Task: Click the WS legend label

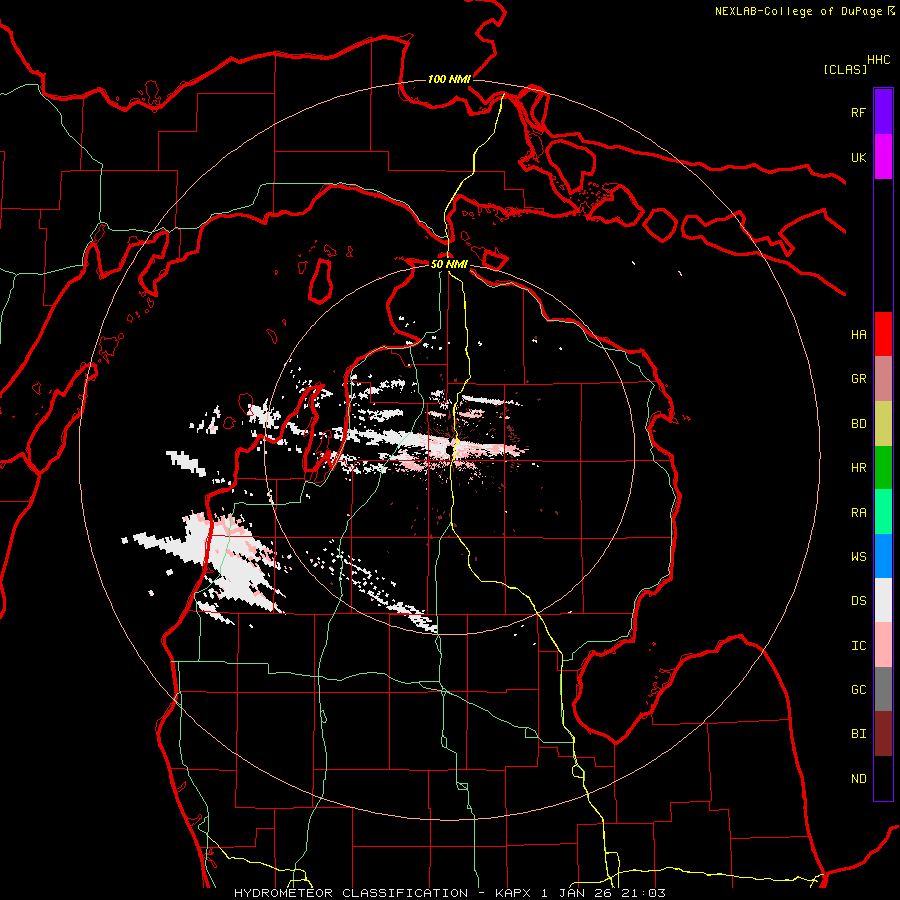Action: (859, 557)
